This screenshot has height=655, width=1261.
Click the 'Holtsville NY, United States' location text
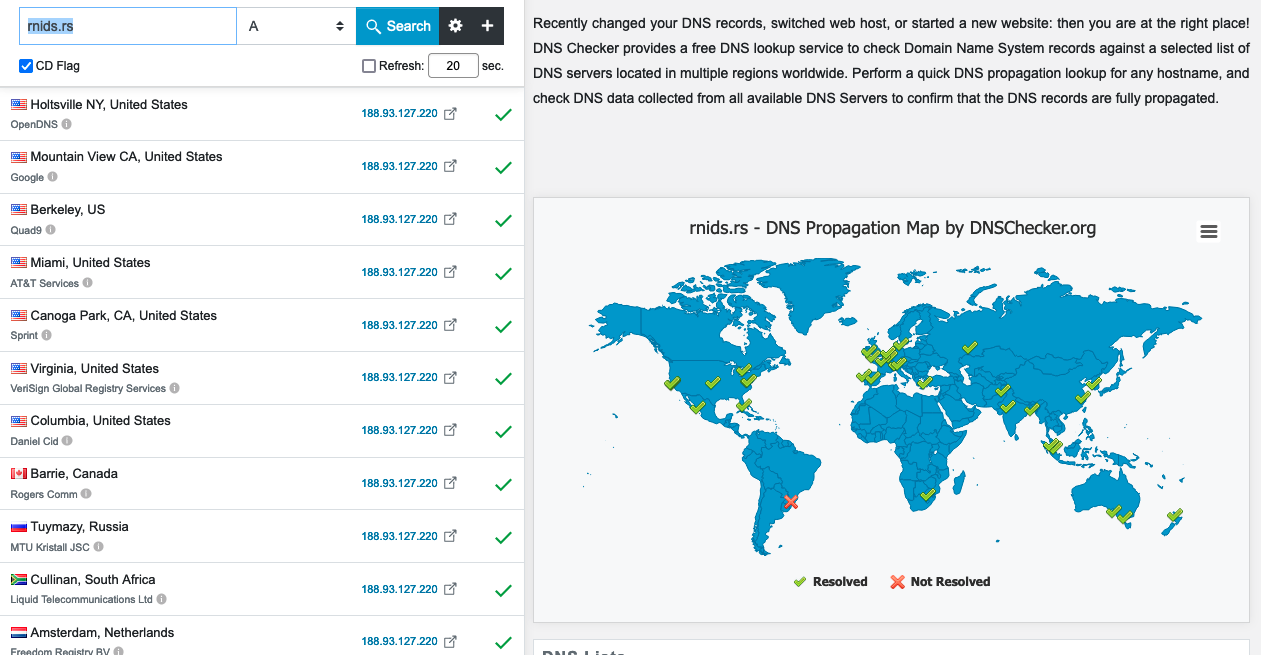click(109, 104)
